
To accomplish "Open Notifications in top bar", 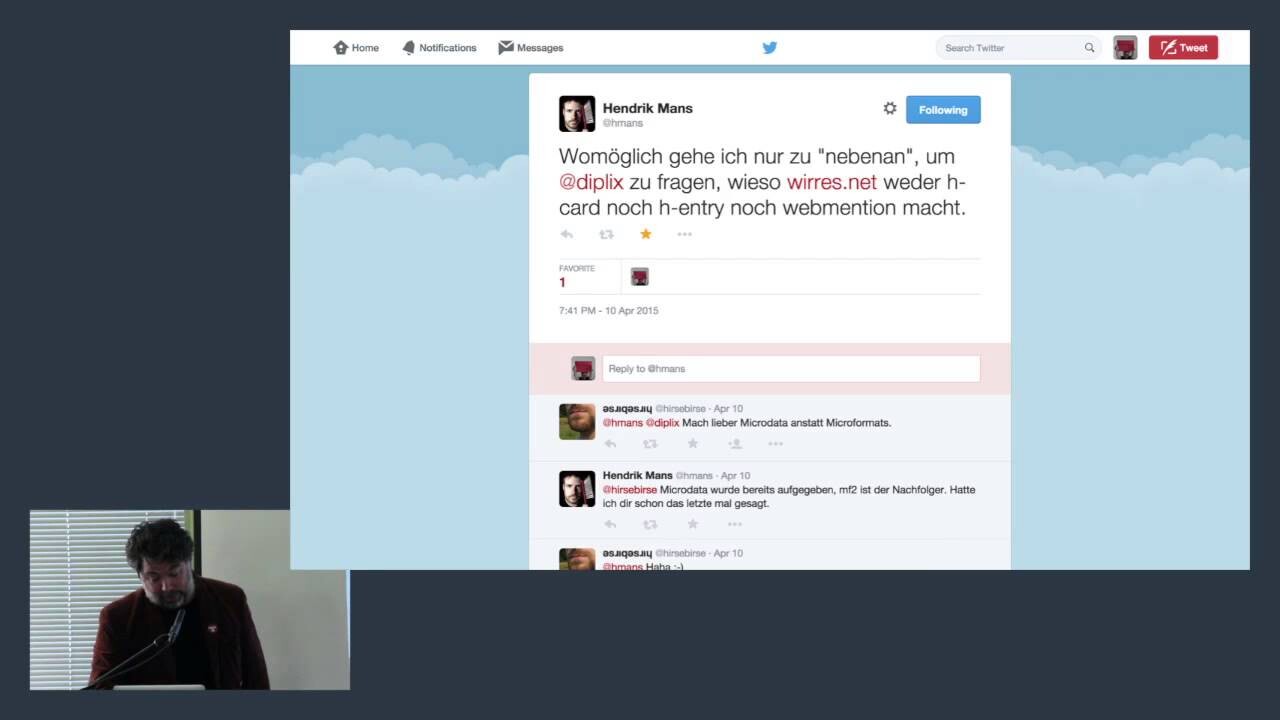I will [x=439, y=48].
